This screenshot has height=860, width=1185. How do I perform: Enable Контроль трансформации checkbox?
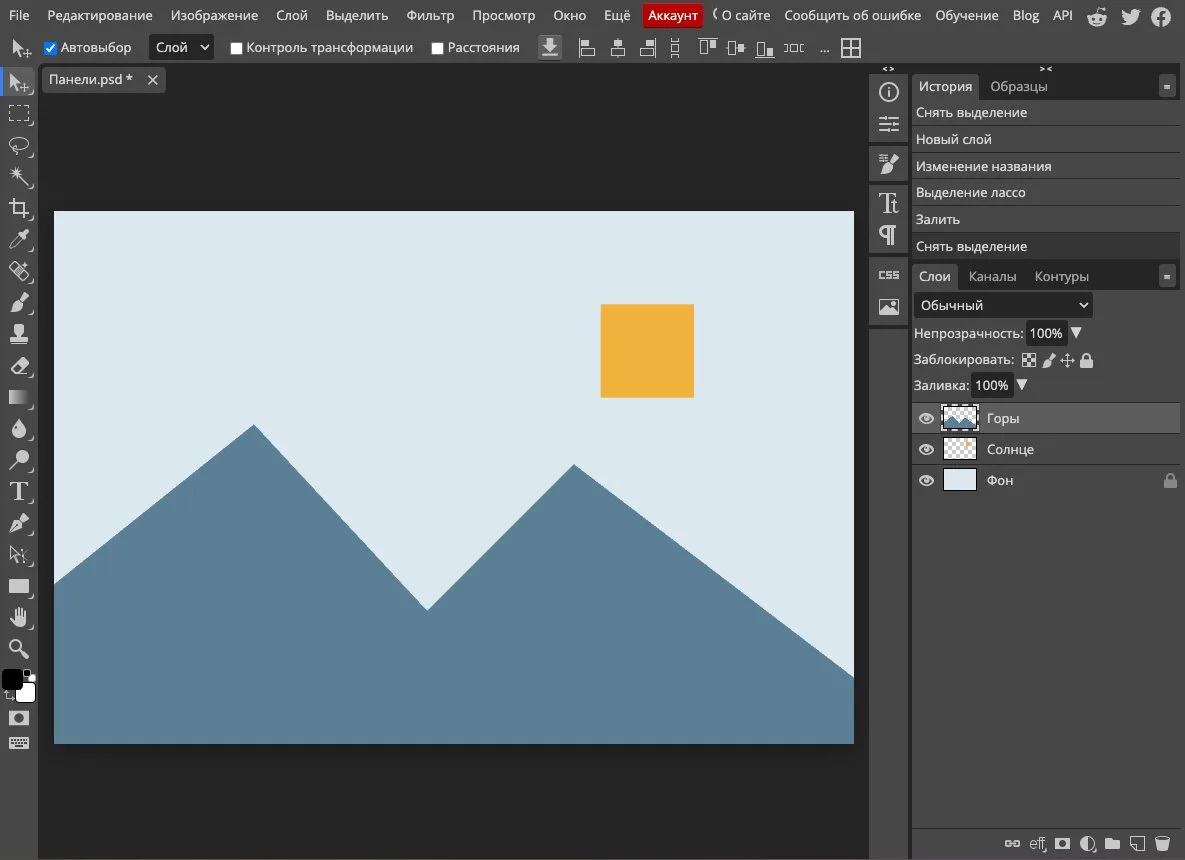pos(237,48)
